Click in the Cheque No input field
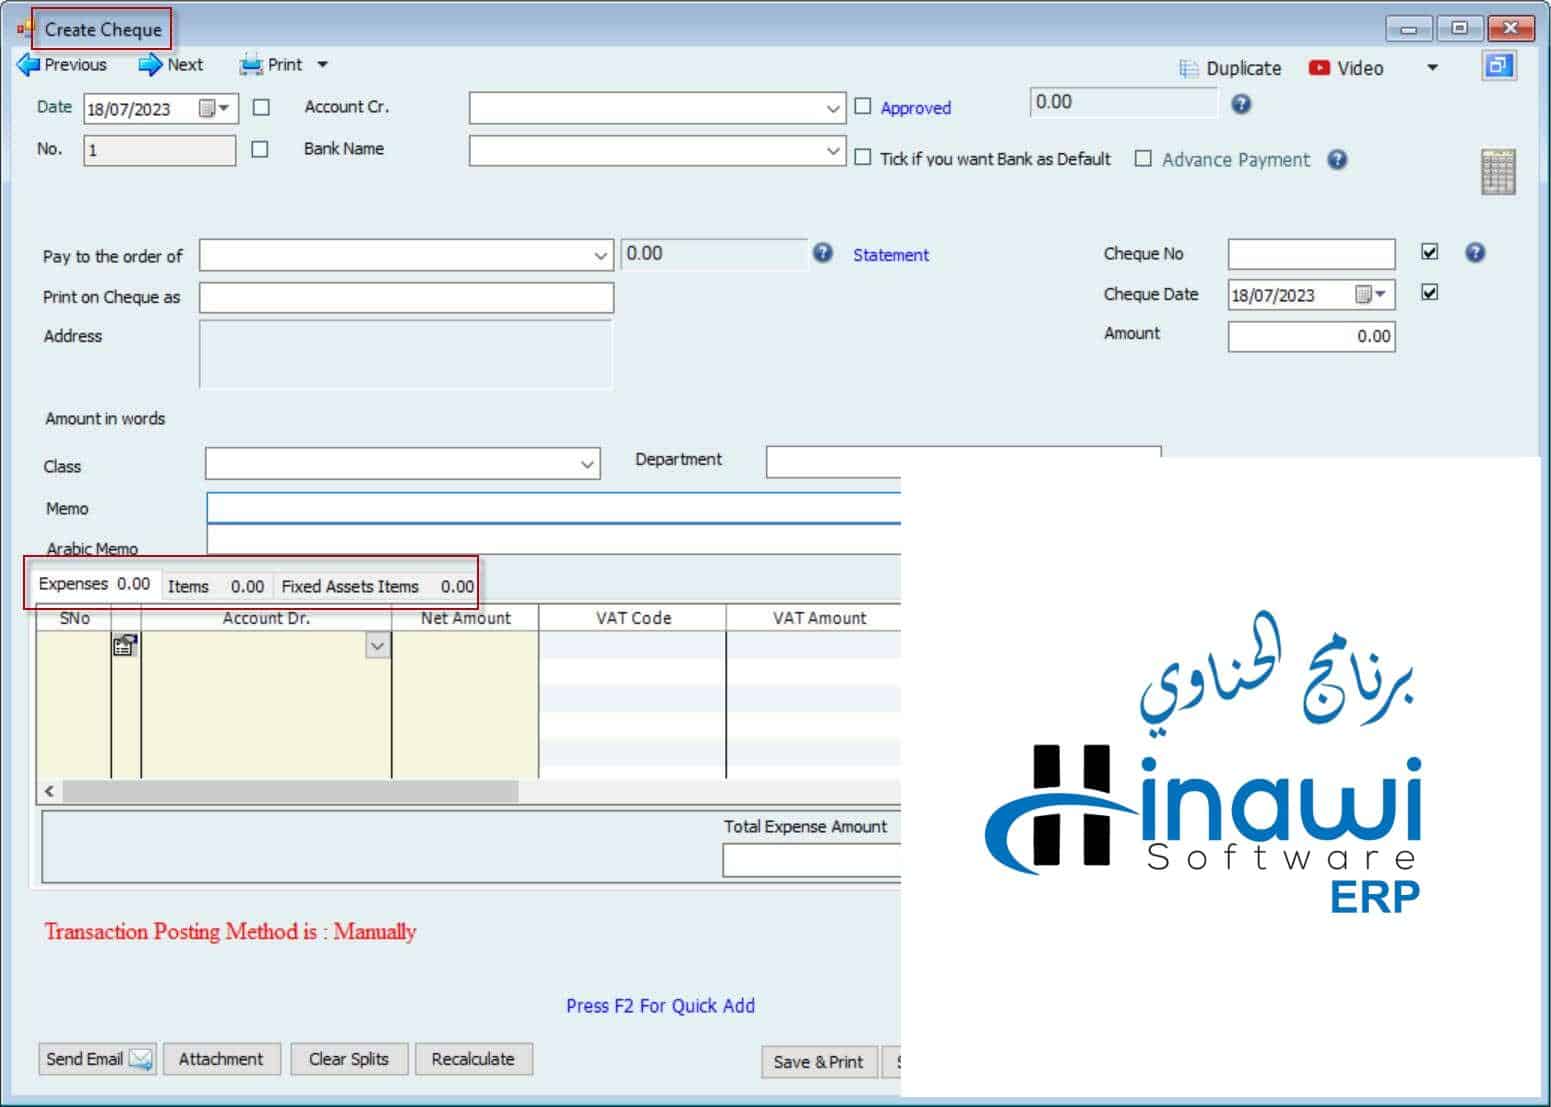 tap(1311, 254)
